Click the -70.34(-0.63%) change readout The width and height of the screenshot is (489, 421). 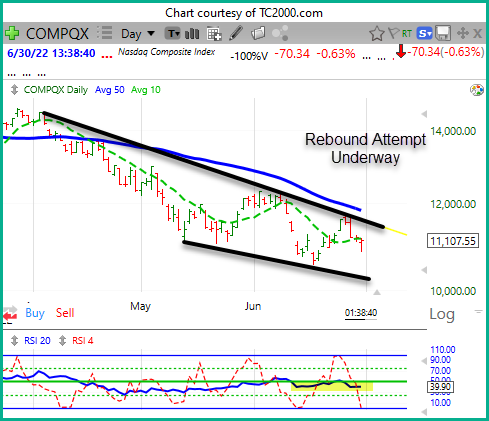[446, 52]
